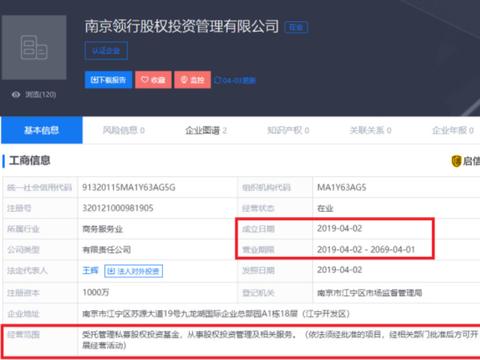Click the company address text
The height and width of the screenshot is (360, 480).
216,314
